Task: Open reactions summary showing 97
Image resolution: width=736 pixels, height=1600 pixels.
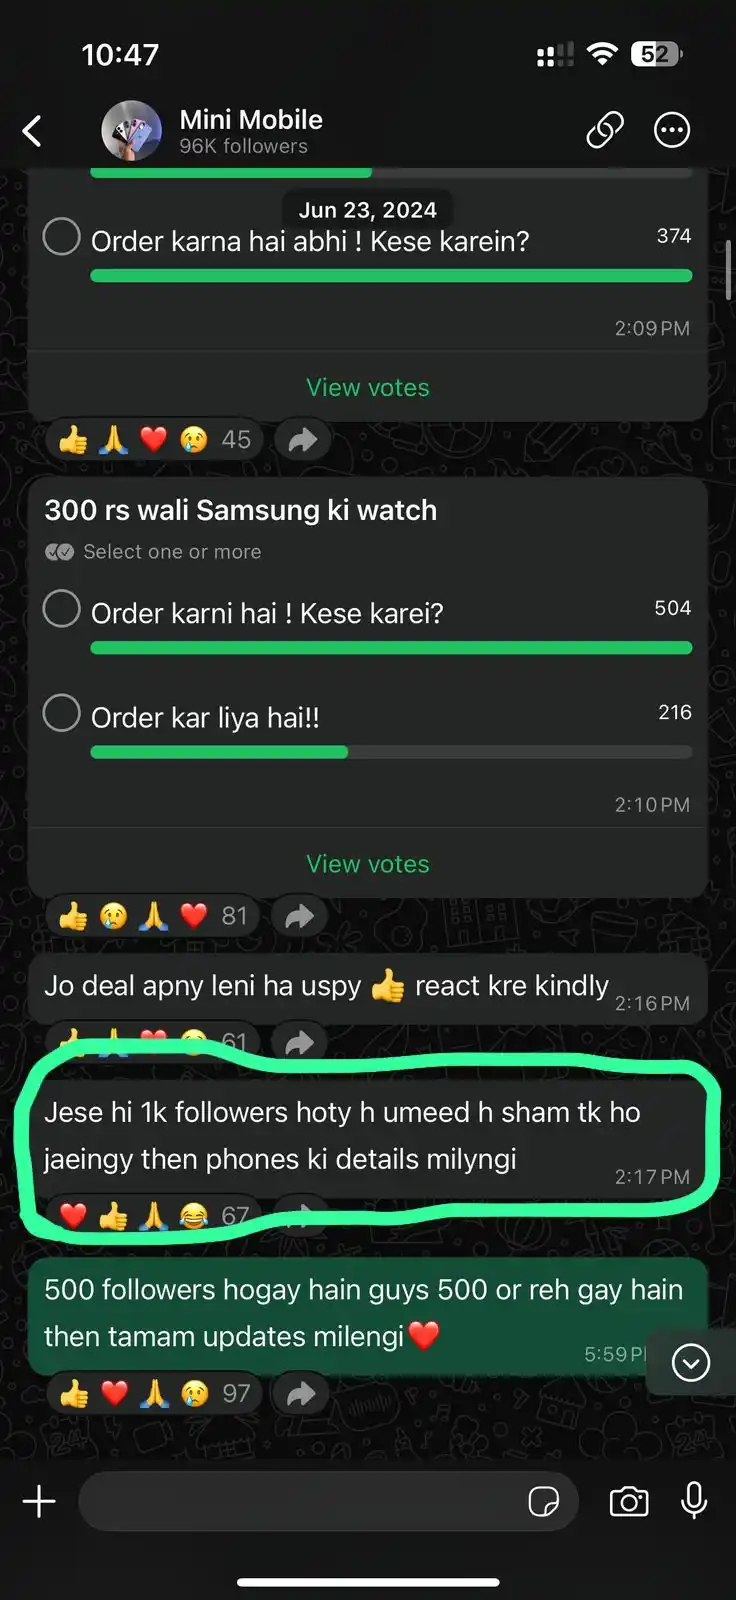Action: [x=155, y=1394]
